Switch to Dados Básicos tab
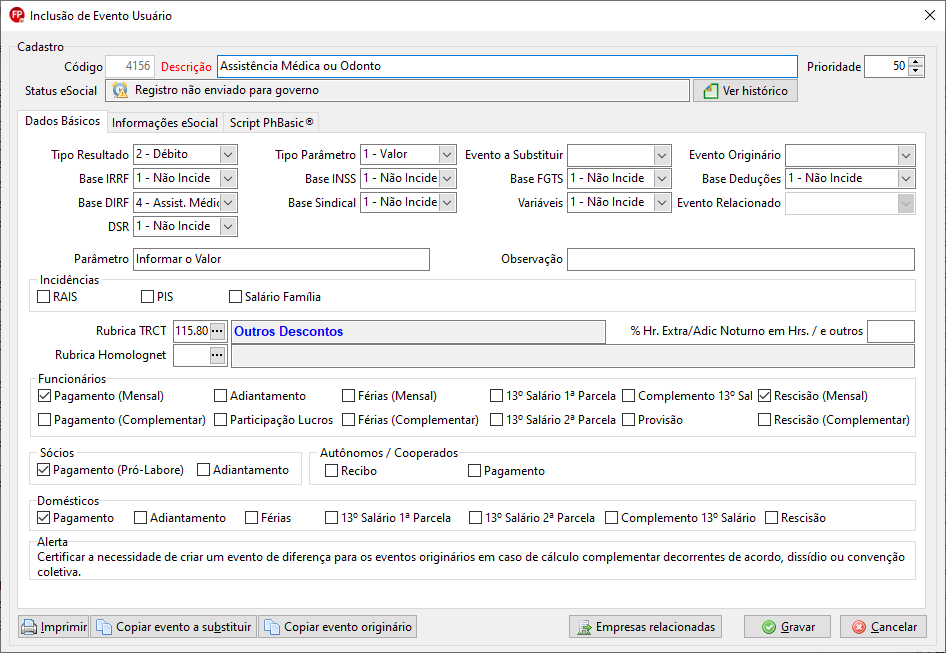The image size is (946, 653). pos(62,121)
